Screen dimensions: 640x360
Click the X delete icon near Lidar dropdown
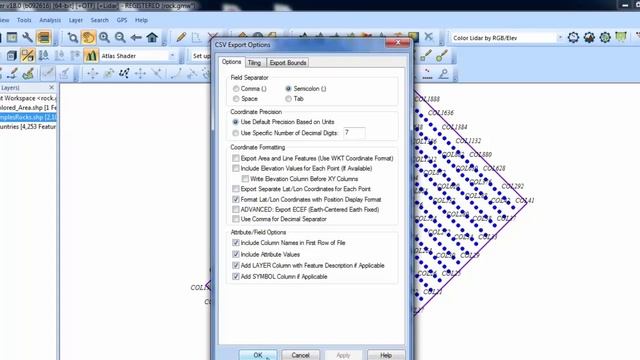tap(428, 37)
